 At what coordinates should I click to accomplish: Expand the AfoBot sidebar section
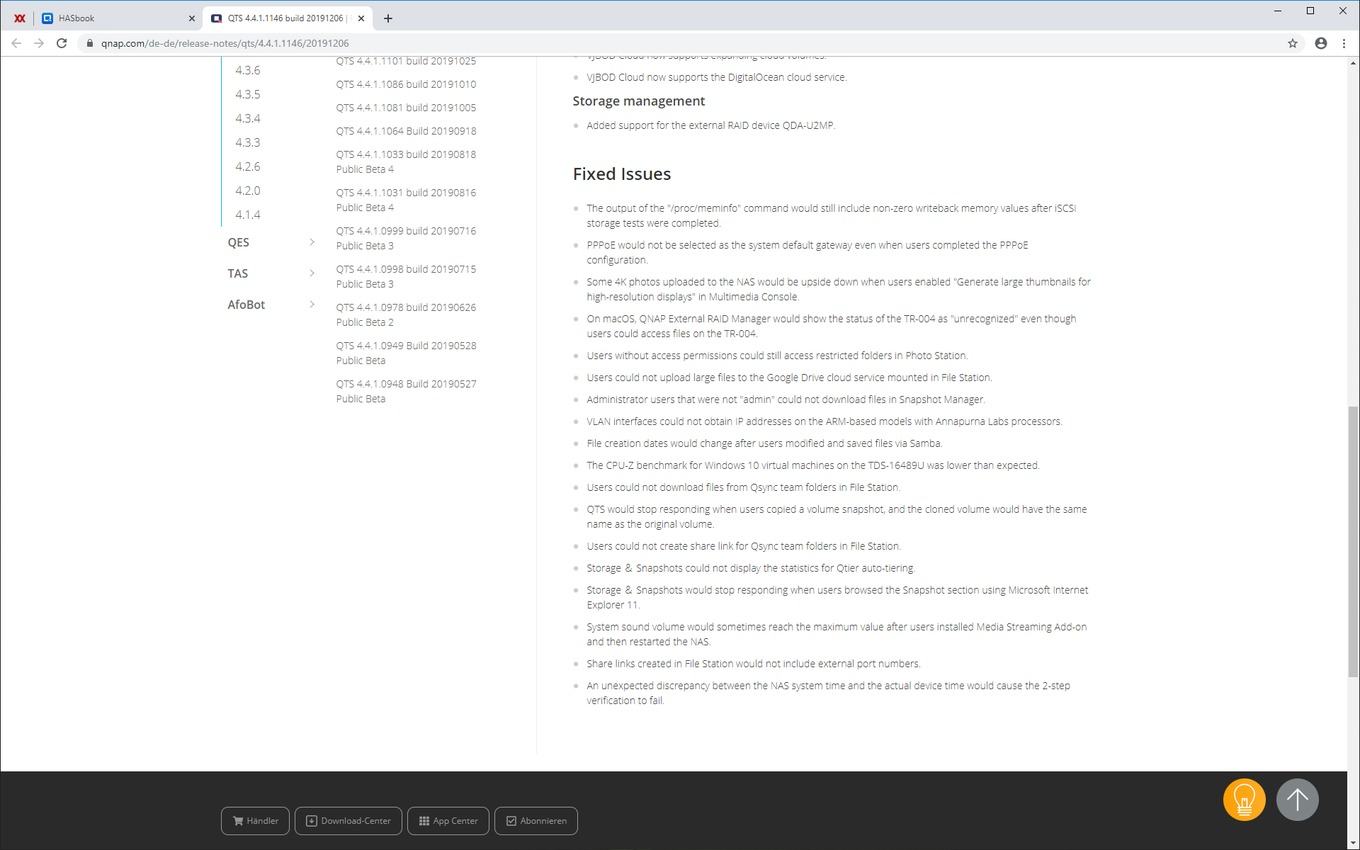[271, 304]
